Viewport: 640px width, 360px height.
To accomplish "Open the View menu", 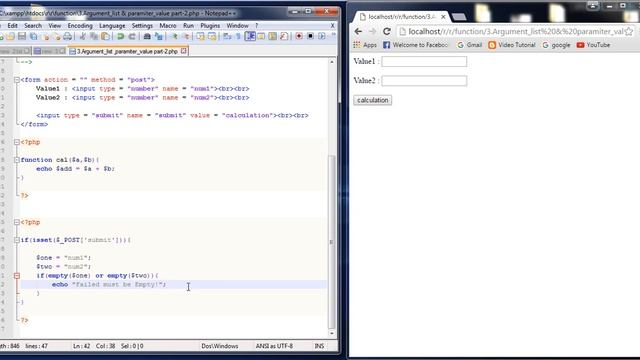I will coord(55,25).
